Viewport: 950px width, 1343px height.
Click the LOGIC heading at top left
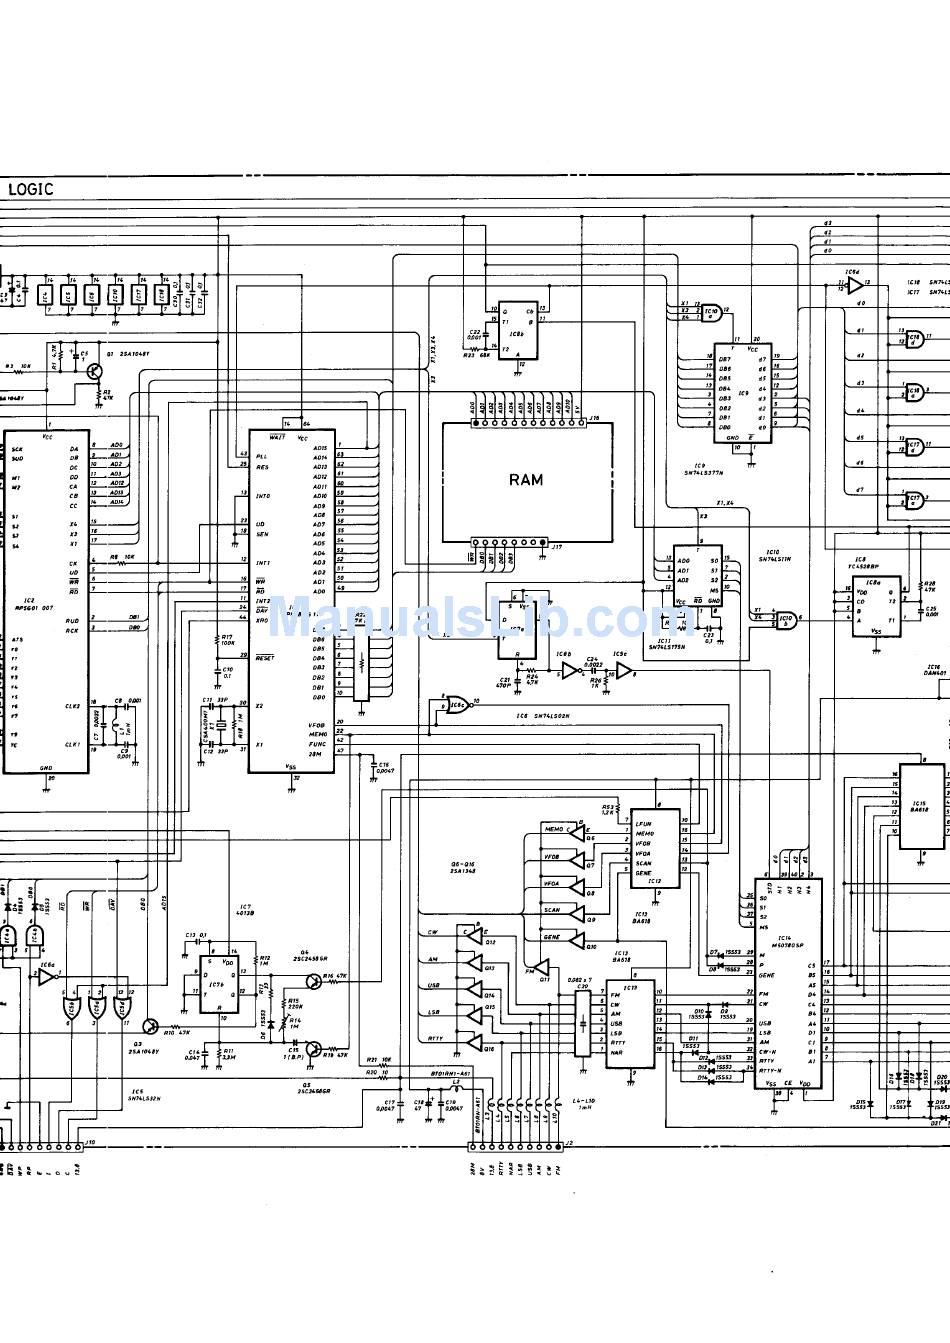(x=30, y=188)
